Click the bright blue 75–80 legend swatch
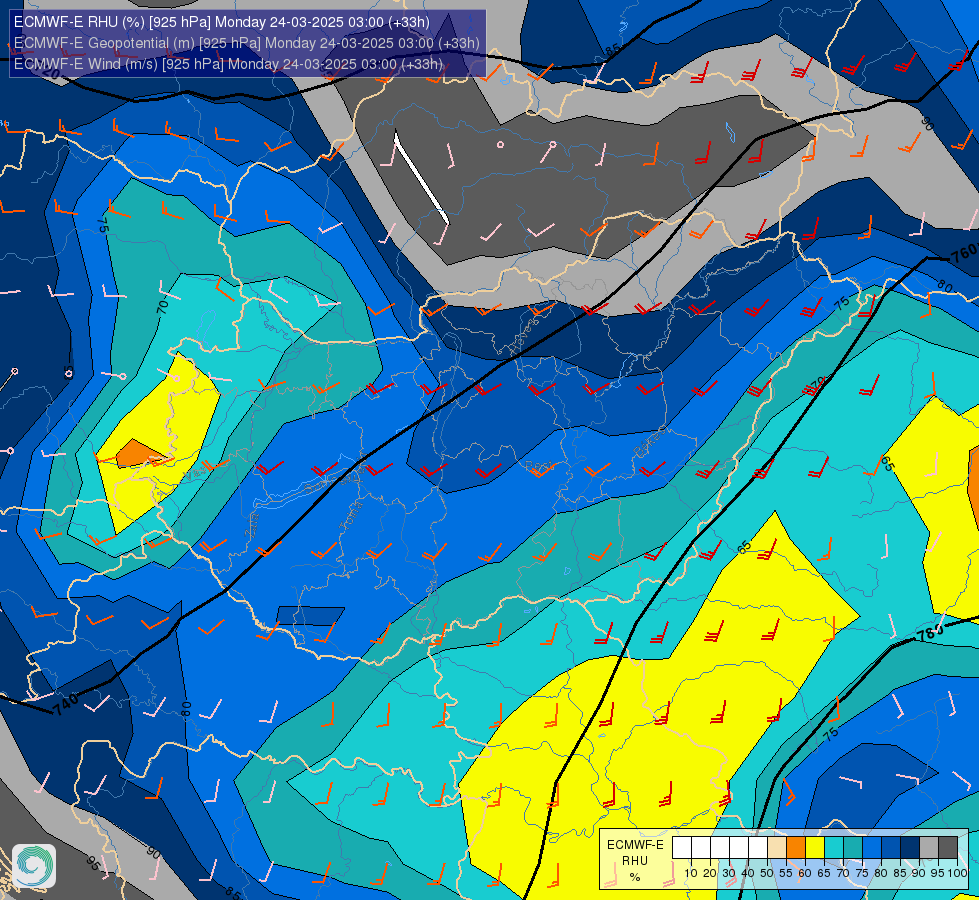This screenshot has width=979, height=900. pyautogui.click(x=872, y=847)
